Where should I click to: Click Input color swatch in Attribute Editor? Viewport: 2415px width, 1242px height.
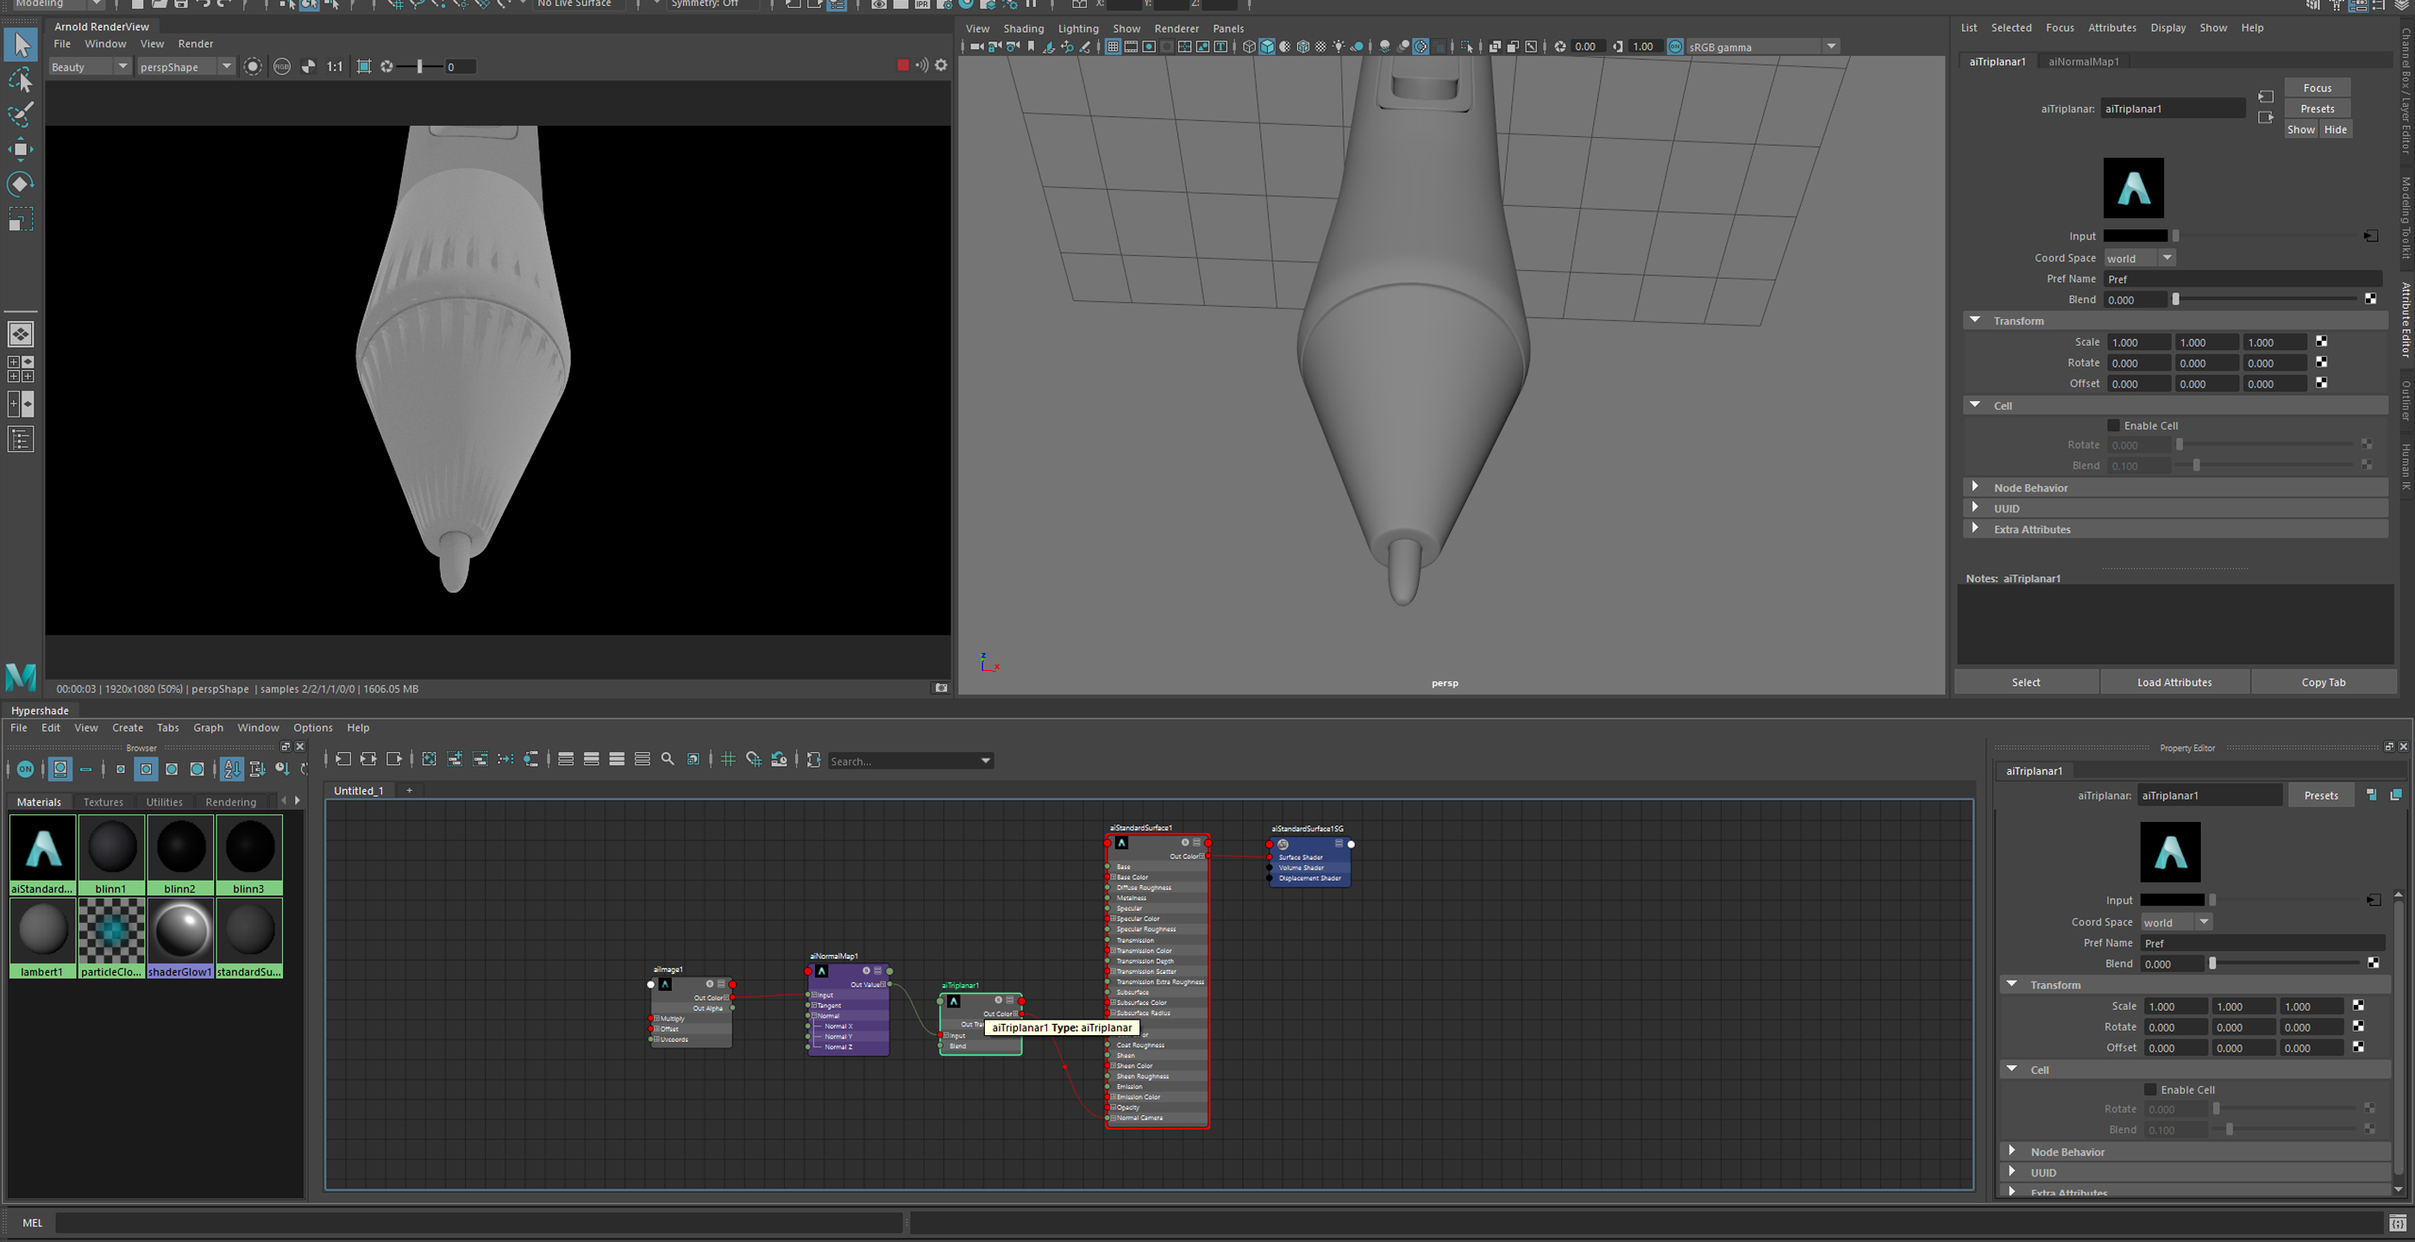(x=2135, y=236)
